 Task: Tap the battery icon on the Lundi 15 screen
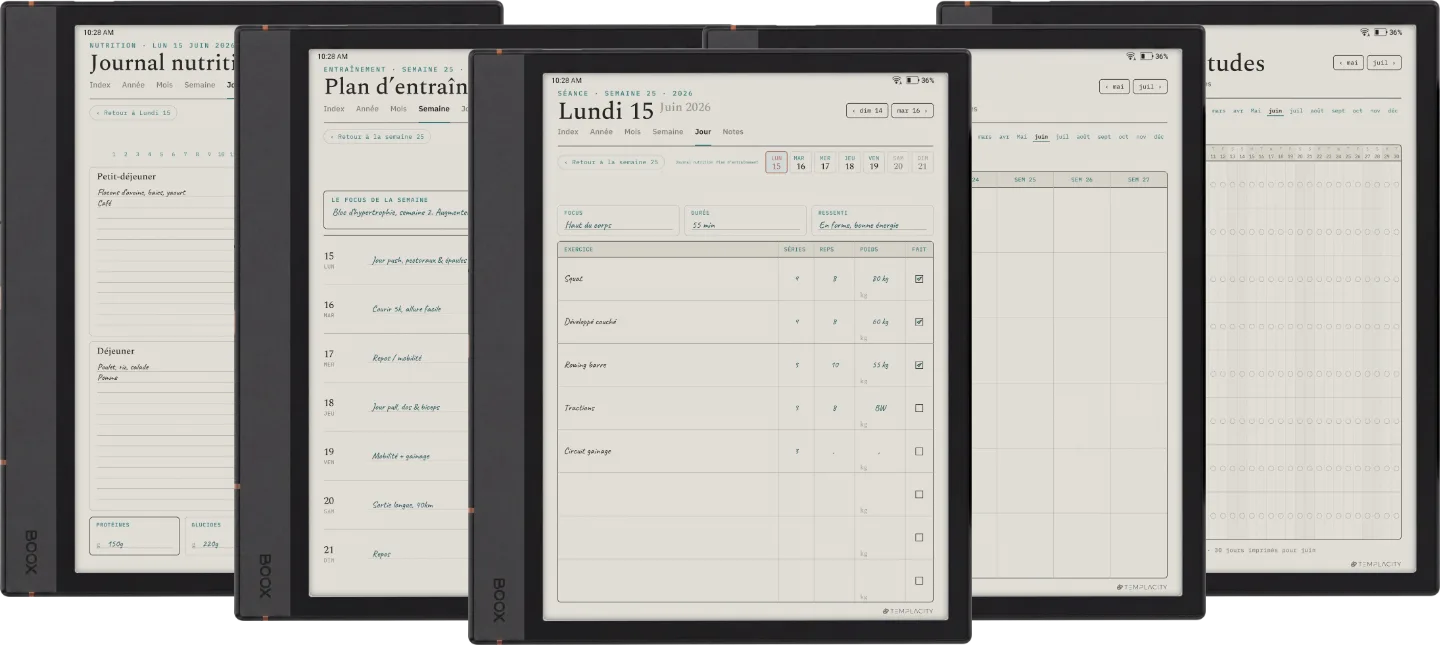[912, 80]
